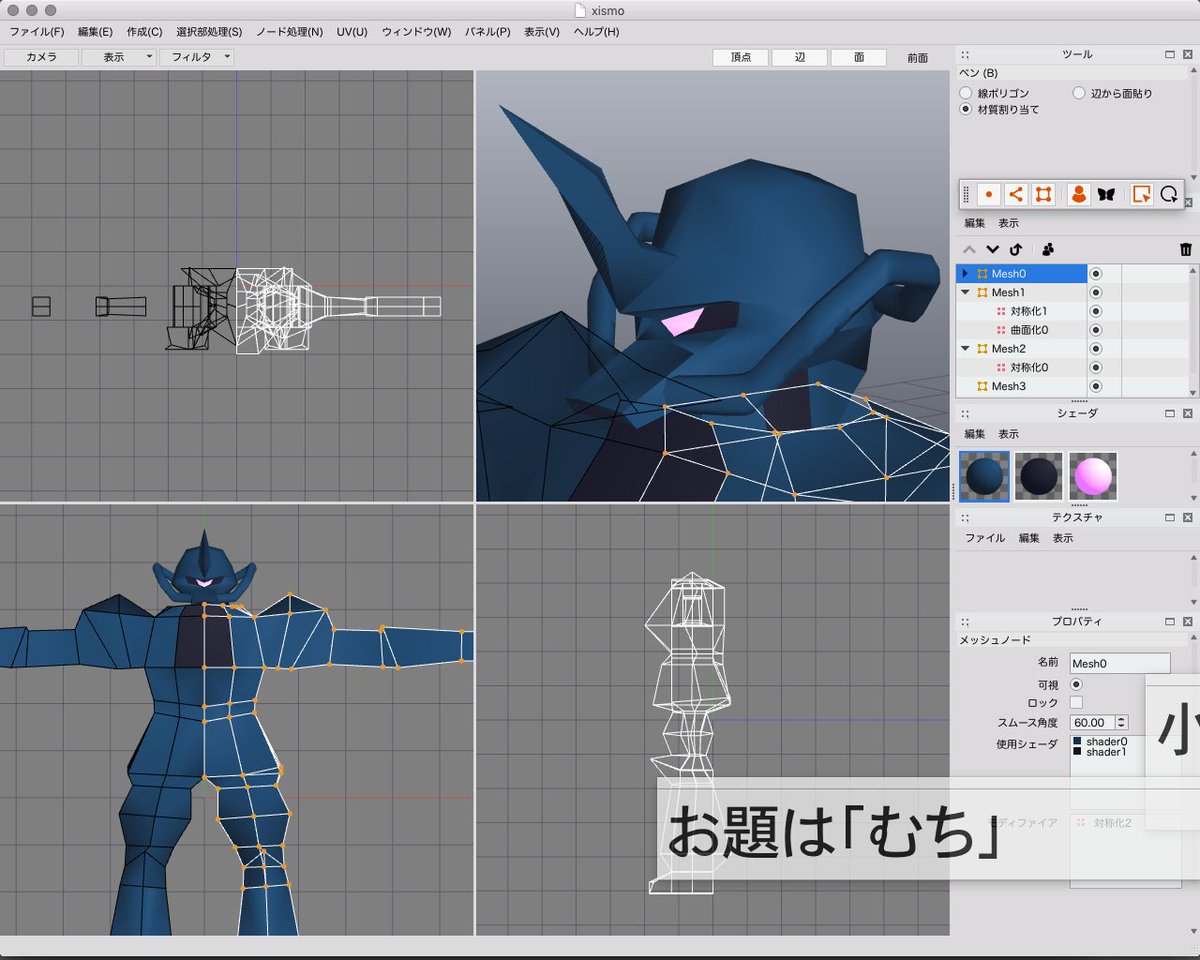This screenshot has width=1200, height=960.
Task: Open the 表示 dropdown in viewport toolbar
Action: pos(119,57)
